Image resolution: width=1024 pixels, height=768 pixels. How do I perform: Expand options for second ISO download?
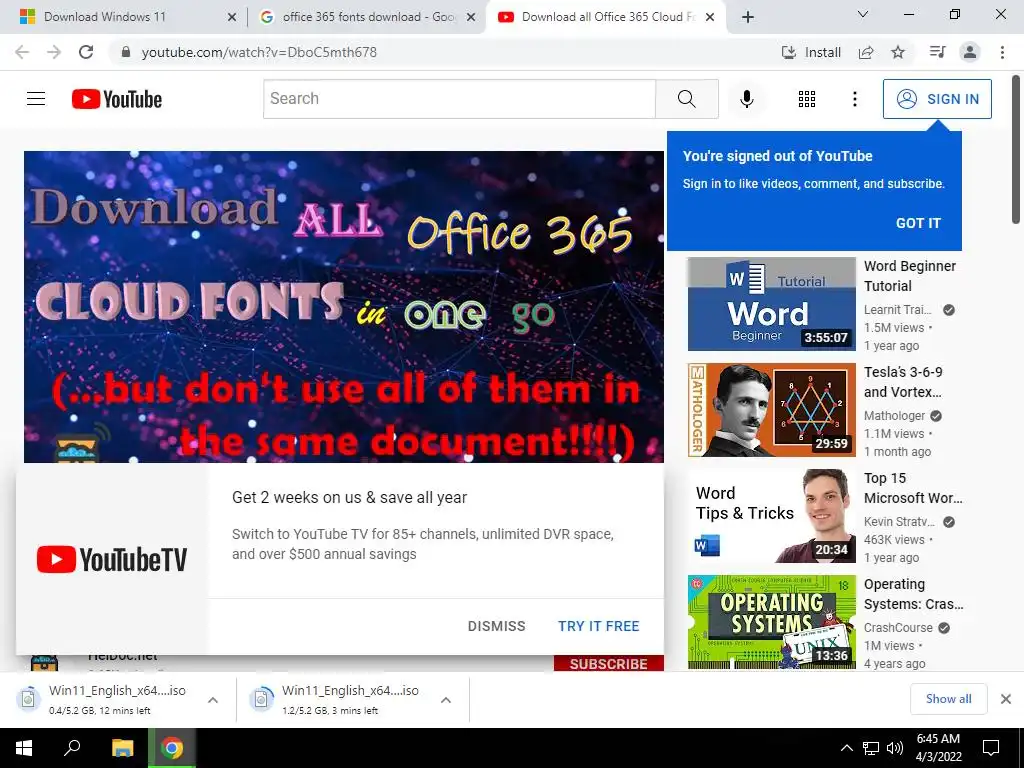point(446,699)
